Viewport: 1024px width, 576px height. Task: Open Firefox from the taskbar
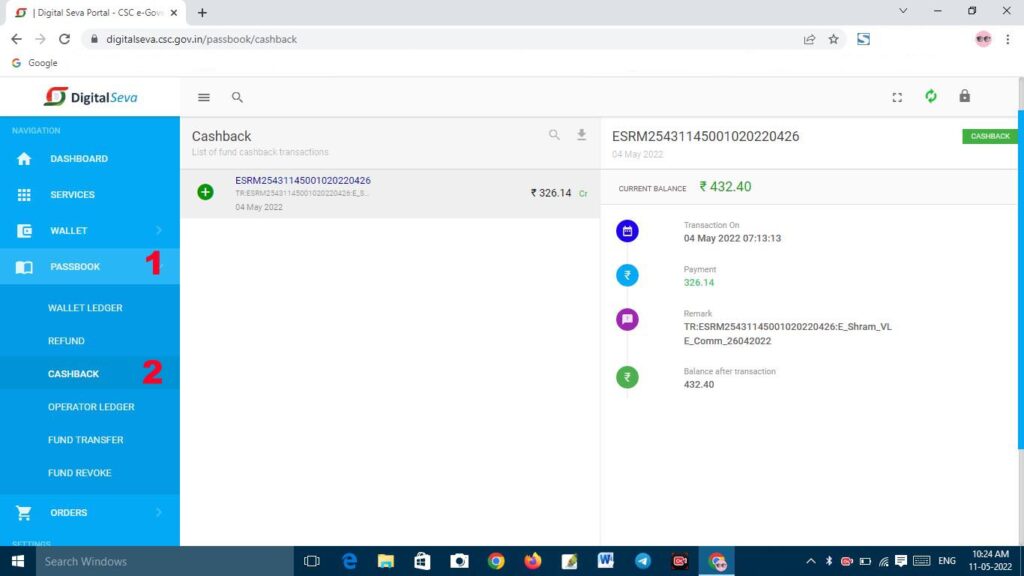(533, 561)
